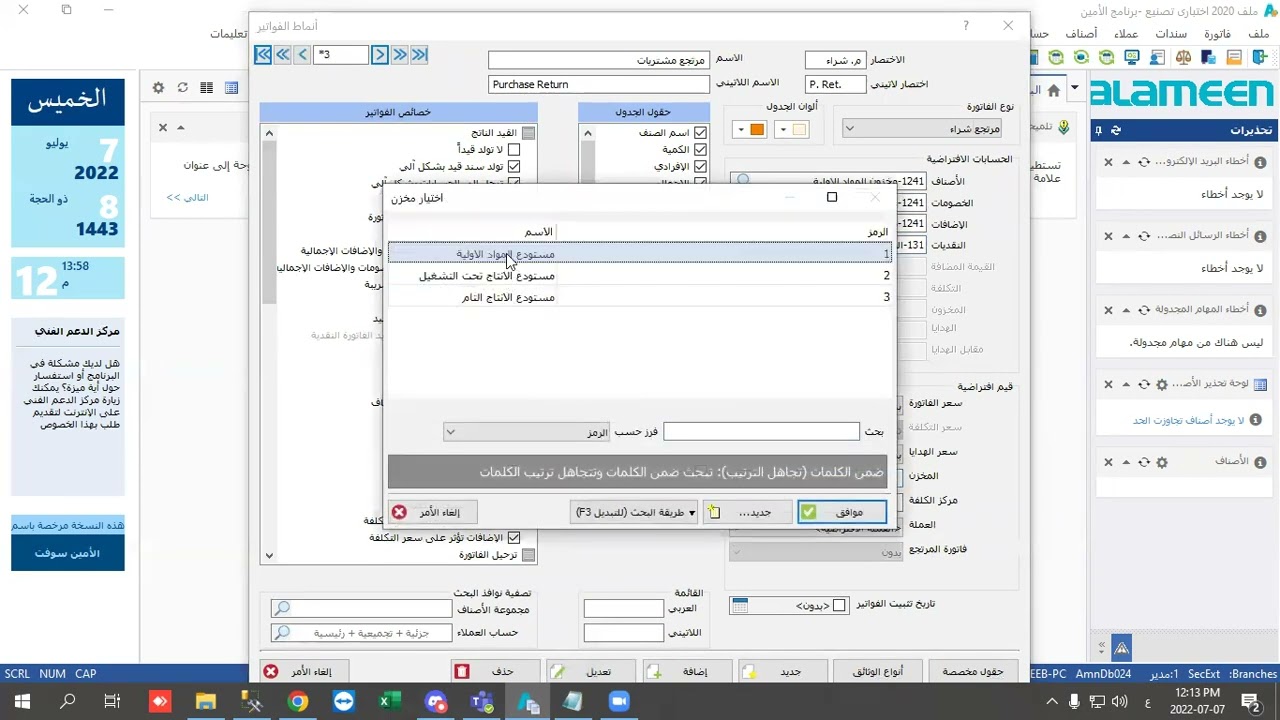Click the cream table color swatch
This screenshot has height=720, width=1280.
799,129
